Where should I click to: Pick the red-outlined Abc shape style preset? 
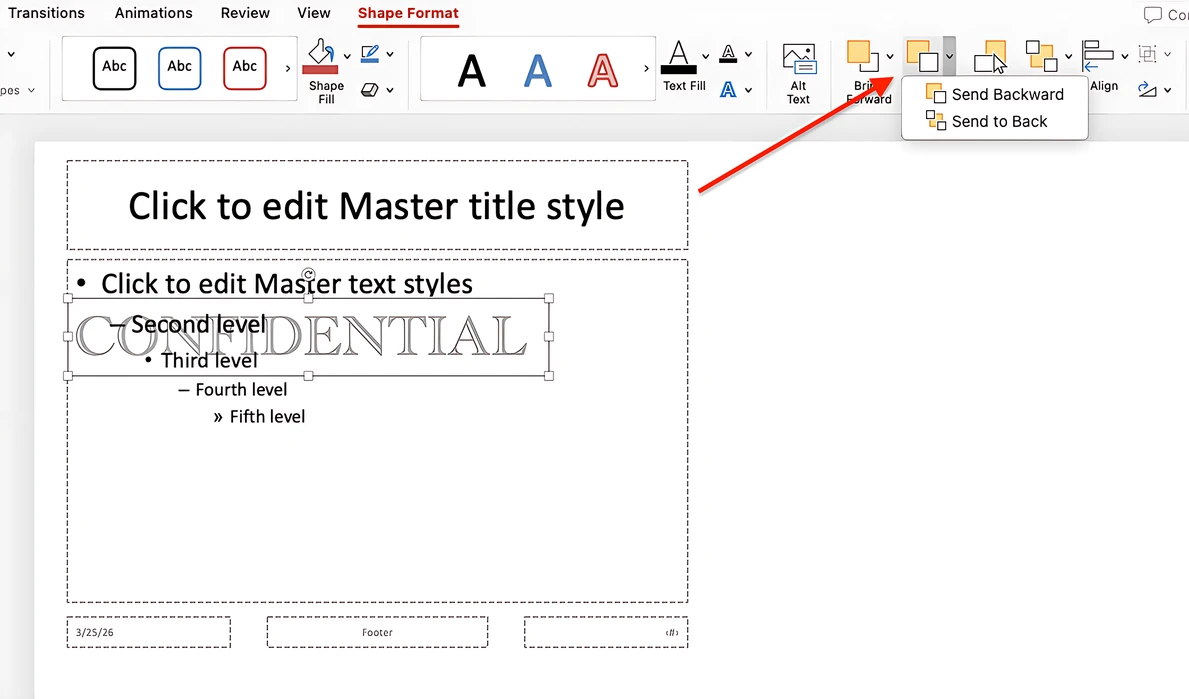coord(244,67)
